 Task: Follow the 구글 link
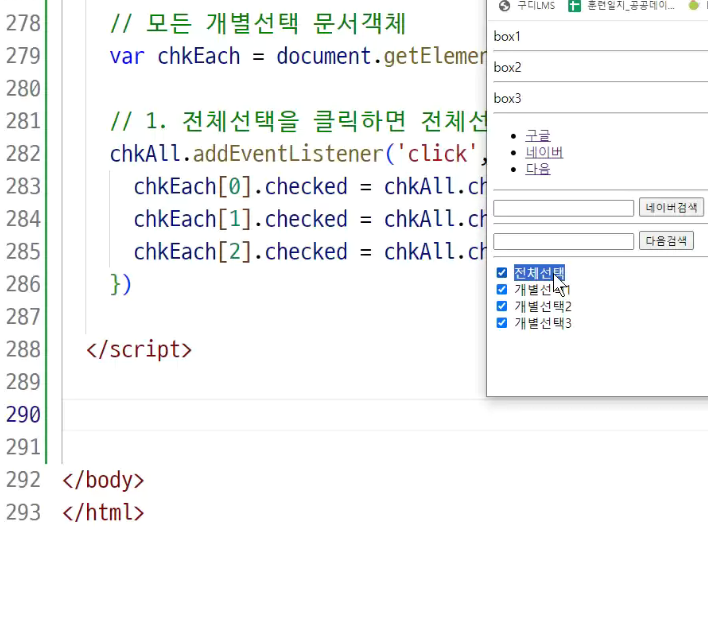click(x=538, y=135)
